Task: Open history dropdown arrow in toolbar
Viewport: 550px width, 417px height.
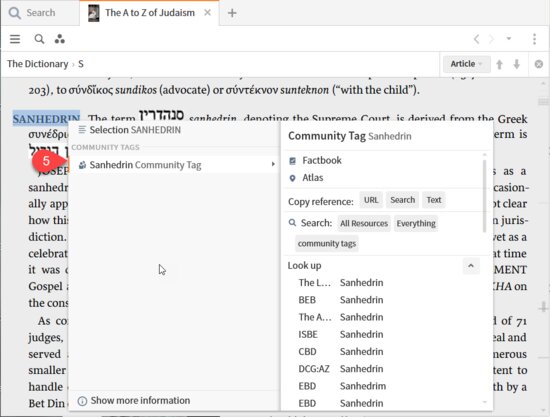Action: coord(509,39)
